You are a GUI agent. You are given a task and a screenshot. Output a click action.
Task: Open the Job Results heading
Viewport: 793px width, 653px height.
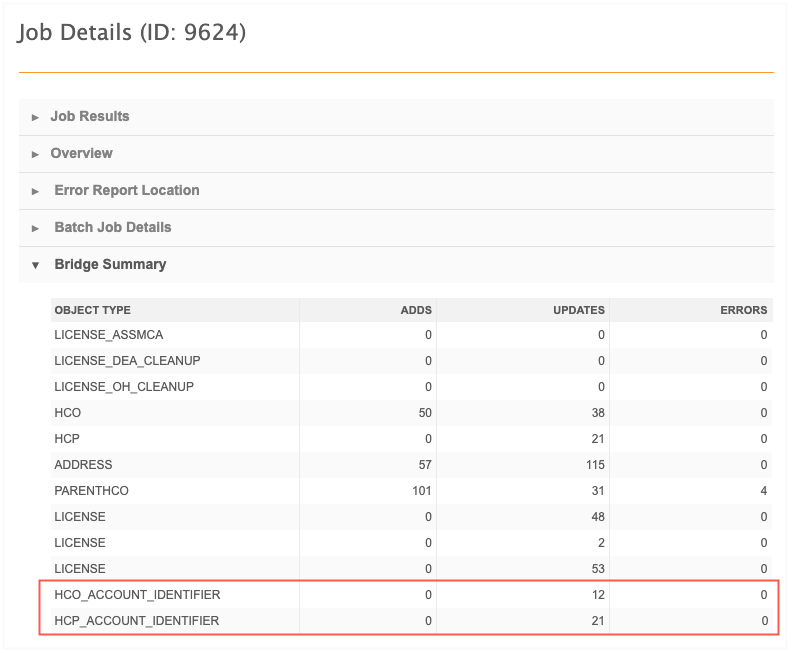pos(90,116)
